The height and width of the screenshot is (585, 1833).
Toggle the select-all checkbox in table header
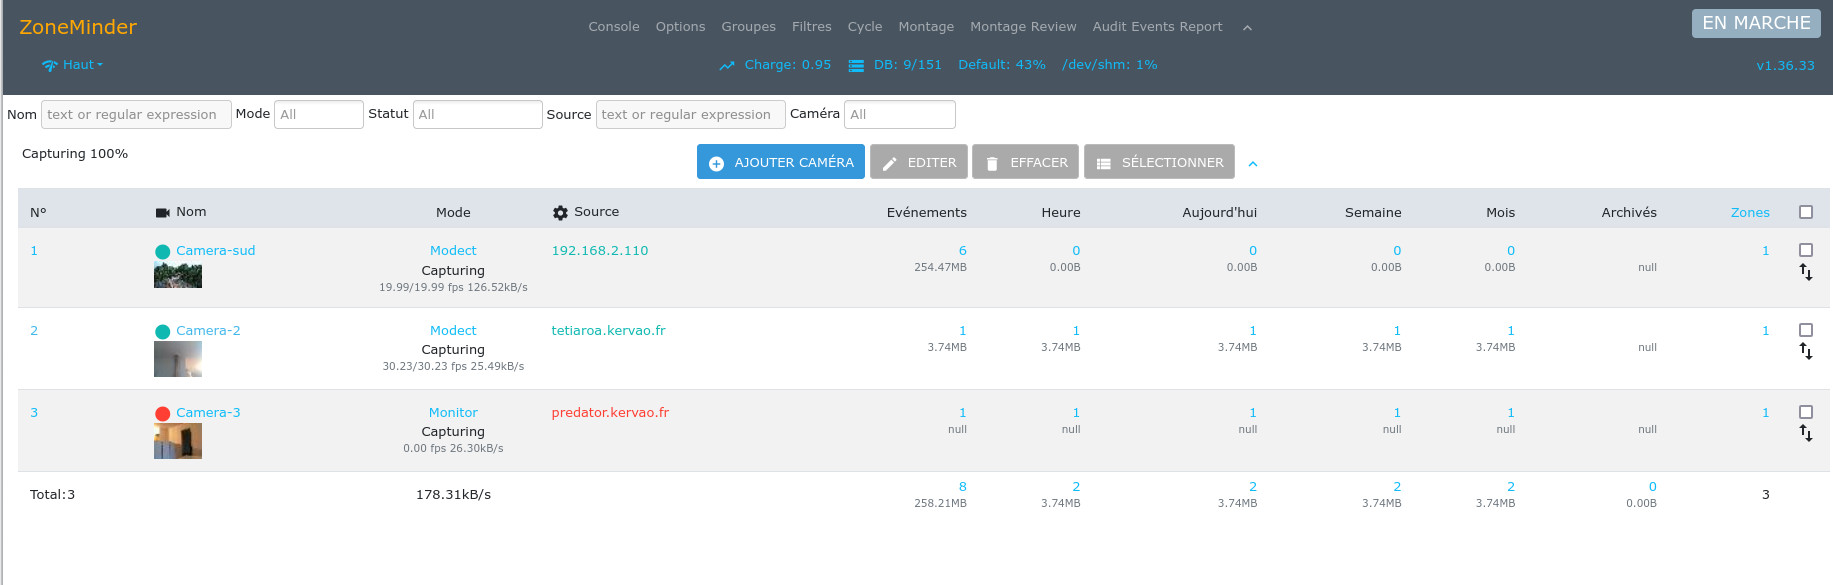[x=1805, y=212]
